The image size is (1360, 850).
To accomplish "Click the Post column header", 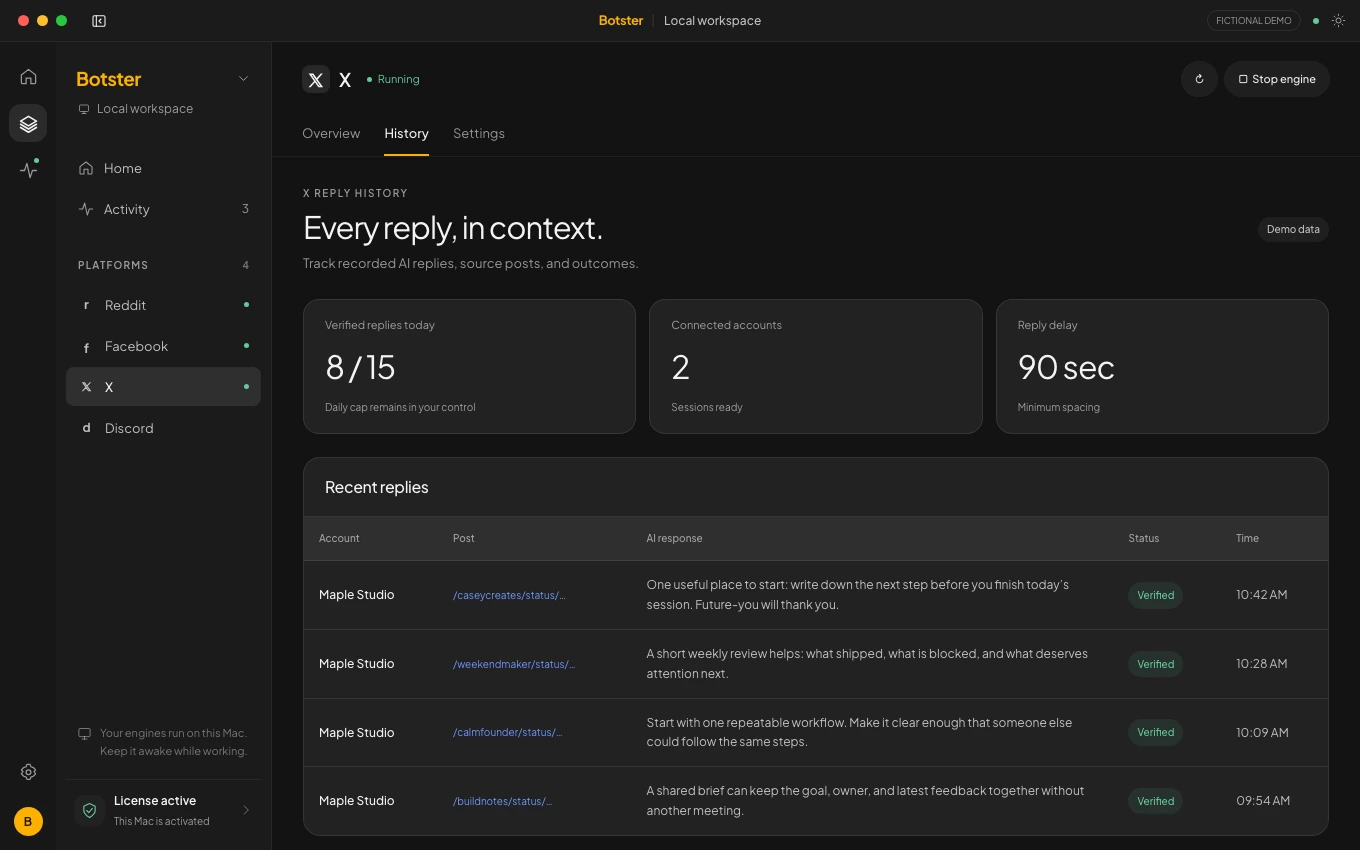I will coord(463,538).
